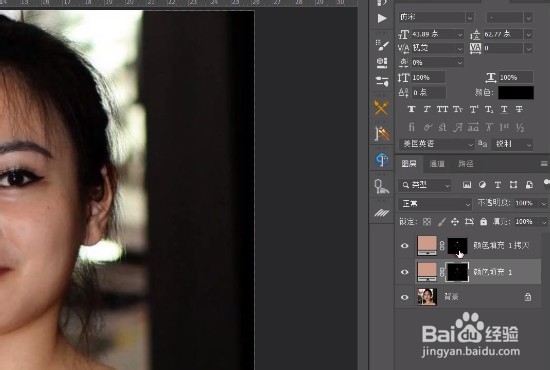Enable aa stylistic alternates icon
This screenshot has width=550, height=370.
tap(473, 127)
